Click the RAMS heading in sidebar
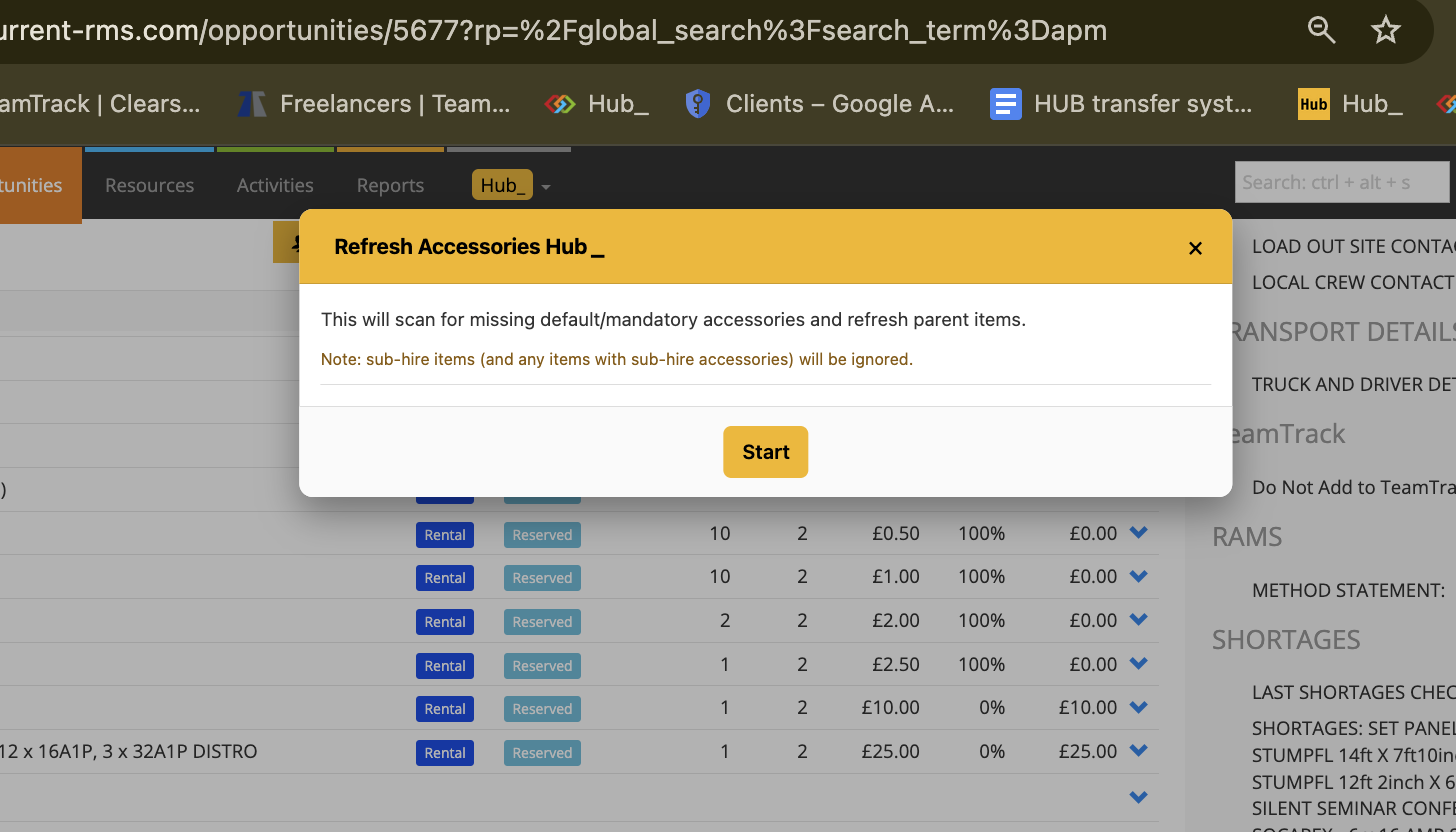1456x832 pixels. point(1247,537)
